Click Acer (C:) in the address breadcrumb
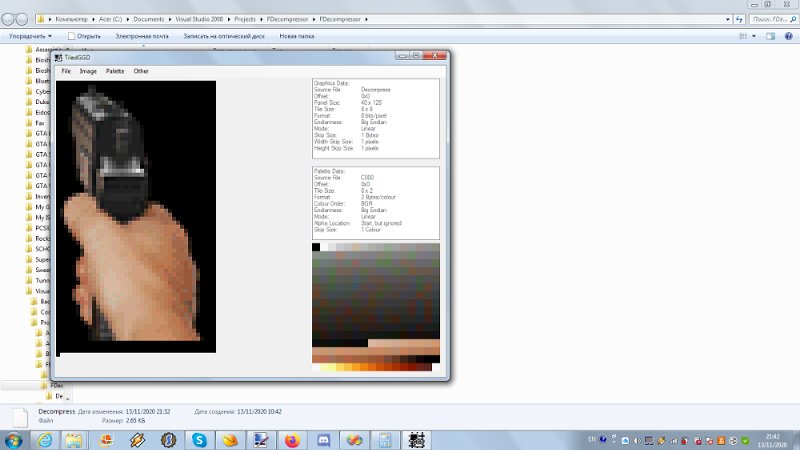Viewport: 800px width, 450px height. coord(110,19)
